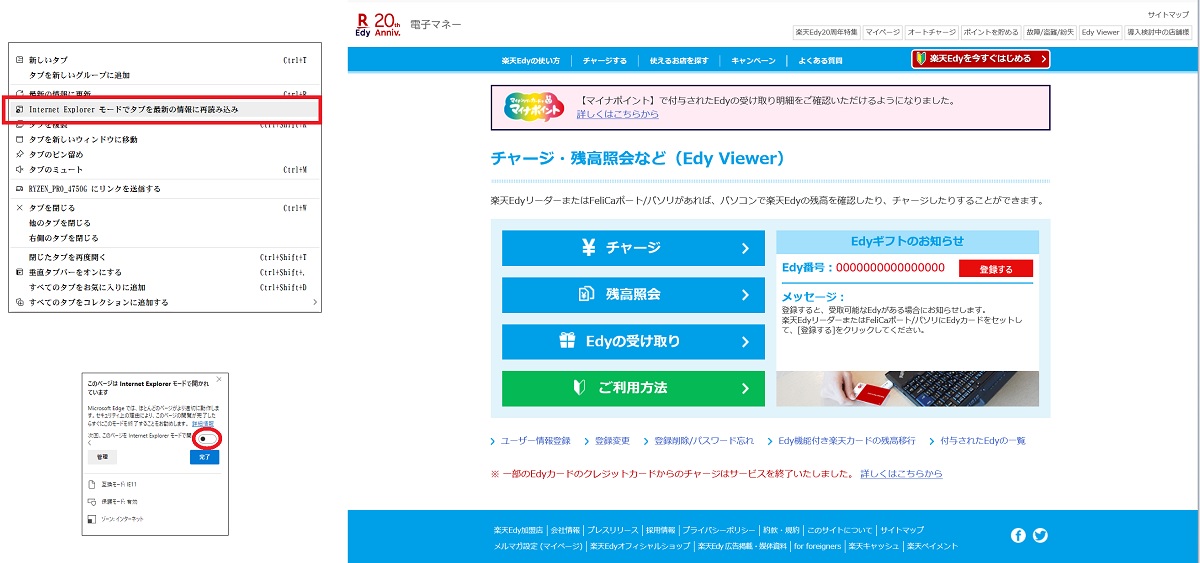Open the for foreigners footer link
Viewport: 1200px width, 563px height.
tap(818, 546)
